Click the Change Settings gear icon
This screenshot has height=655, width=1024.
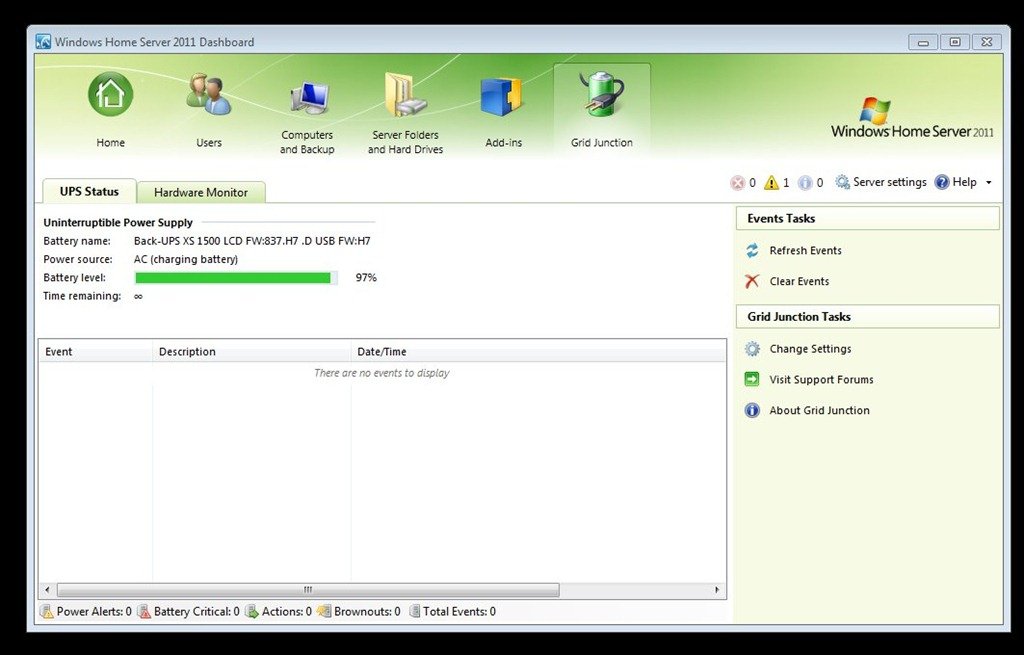pyautogui.click(x=752, y=349)
